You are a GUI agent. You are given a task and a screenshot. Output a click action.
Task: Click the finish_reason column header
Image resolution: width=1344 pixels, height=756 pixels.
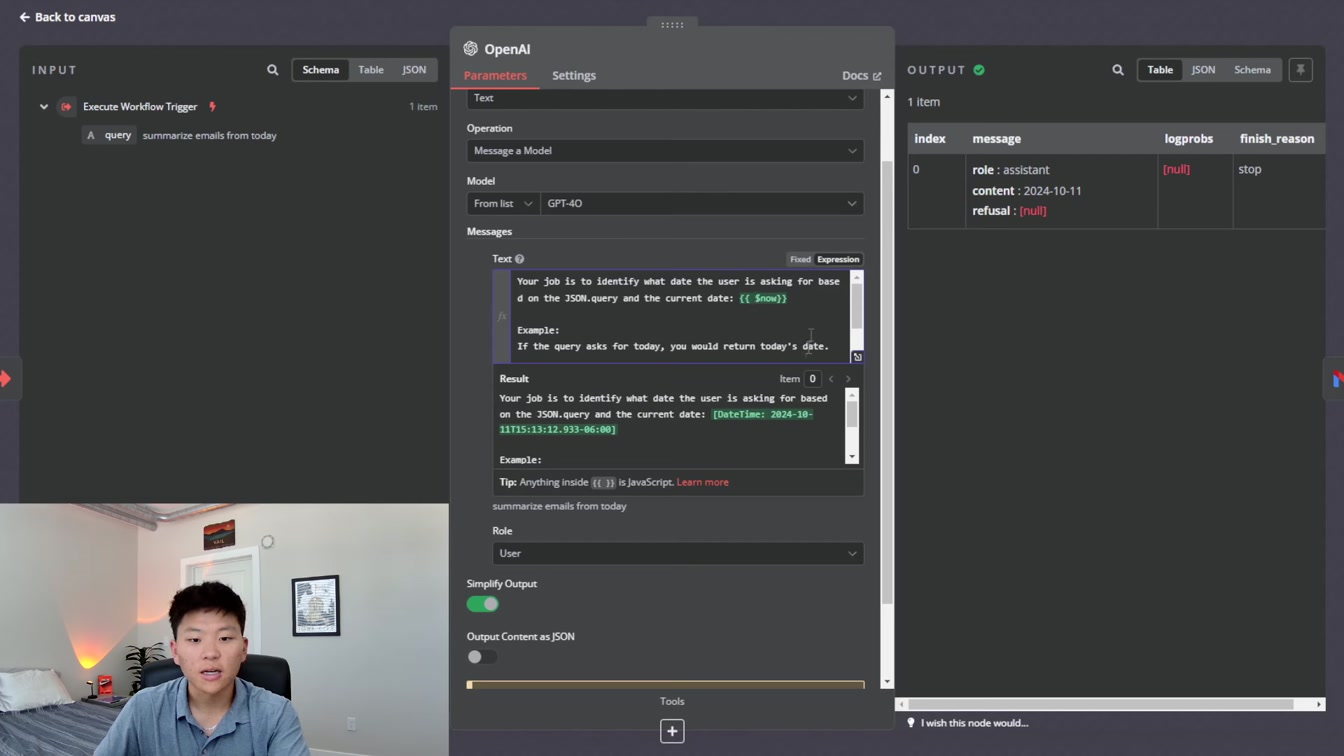pyautogui.click(x=1277, y=139)
